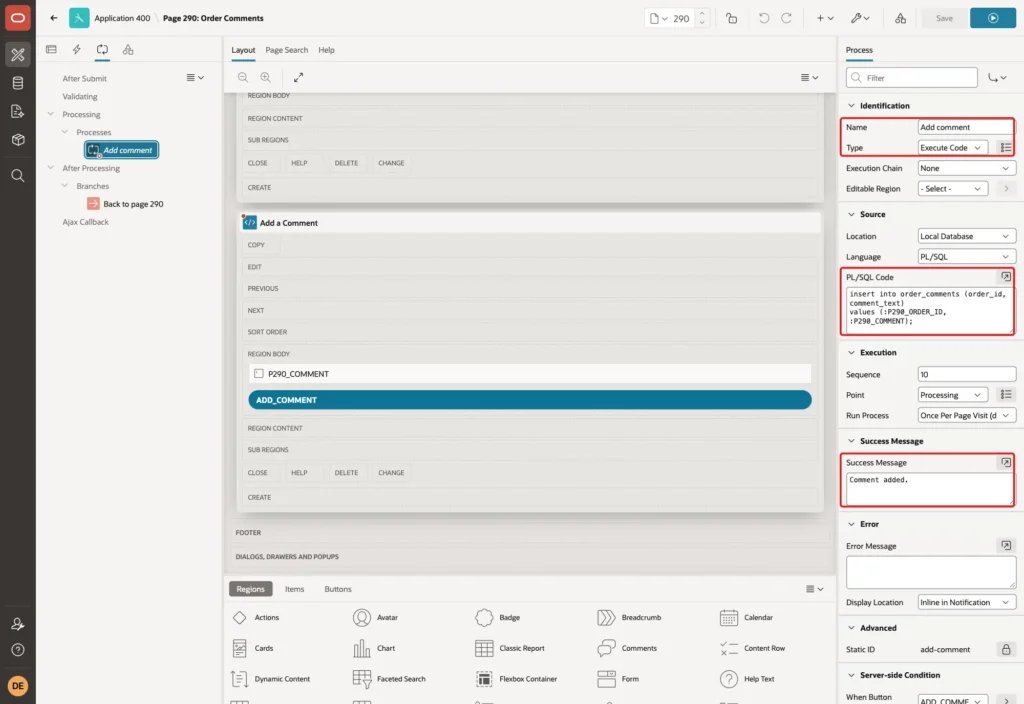This screenshot has width=1024, height=704.
Task: Zoom out the layout view
Action: 243,77
